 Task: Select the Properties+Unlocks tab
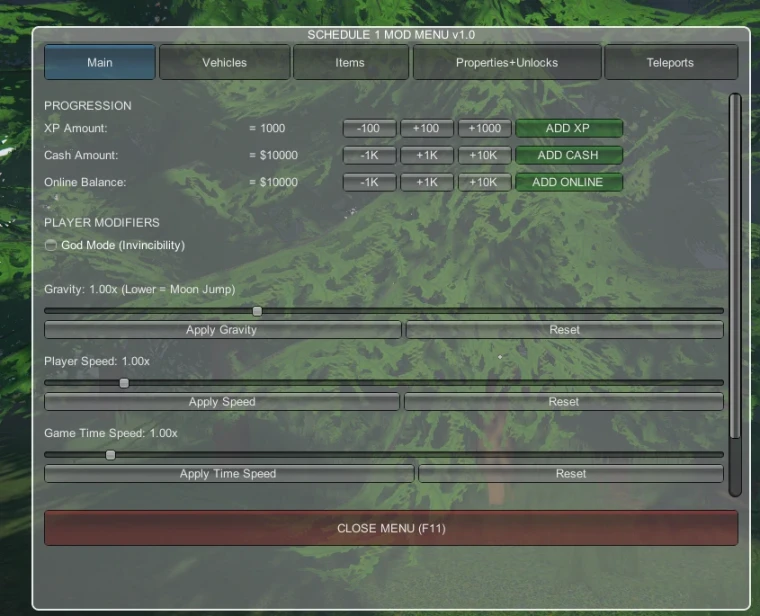coord(506,62)
